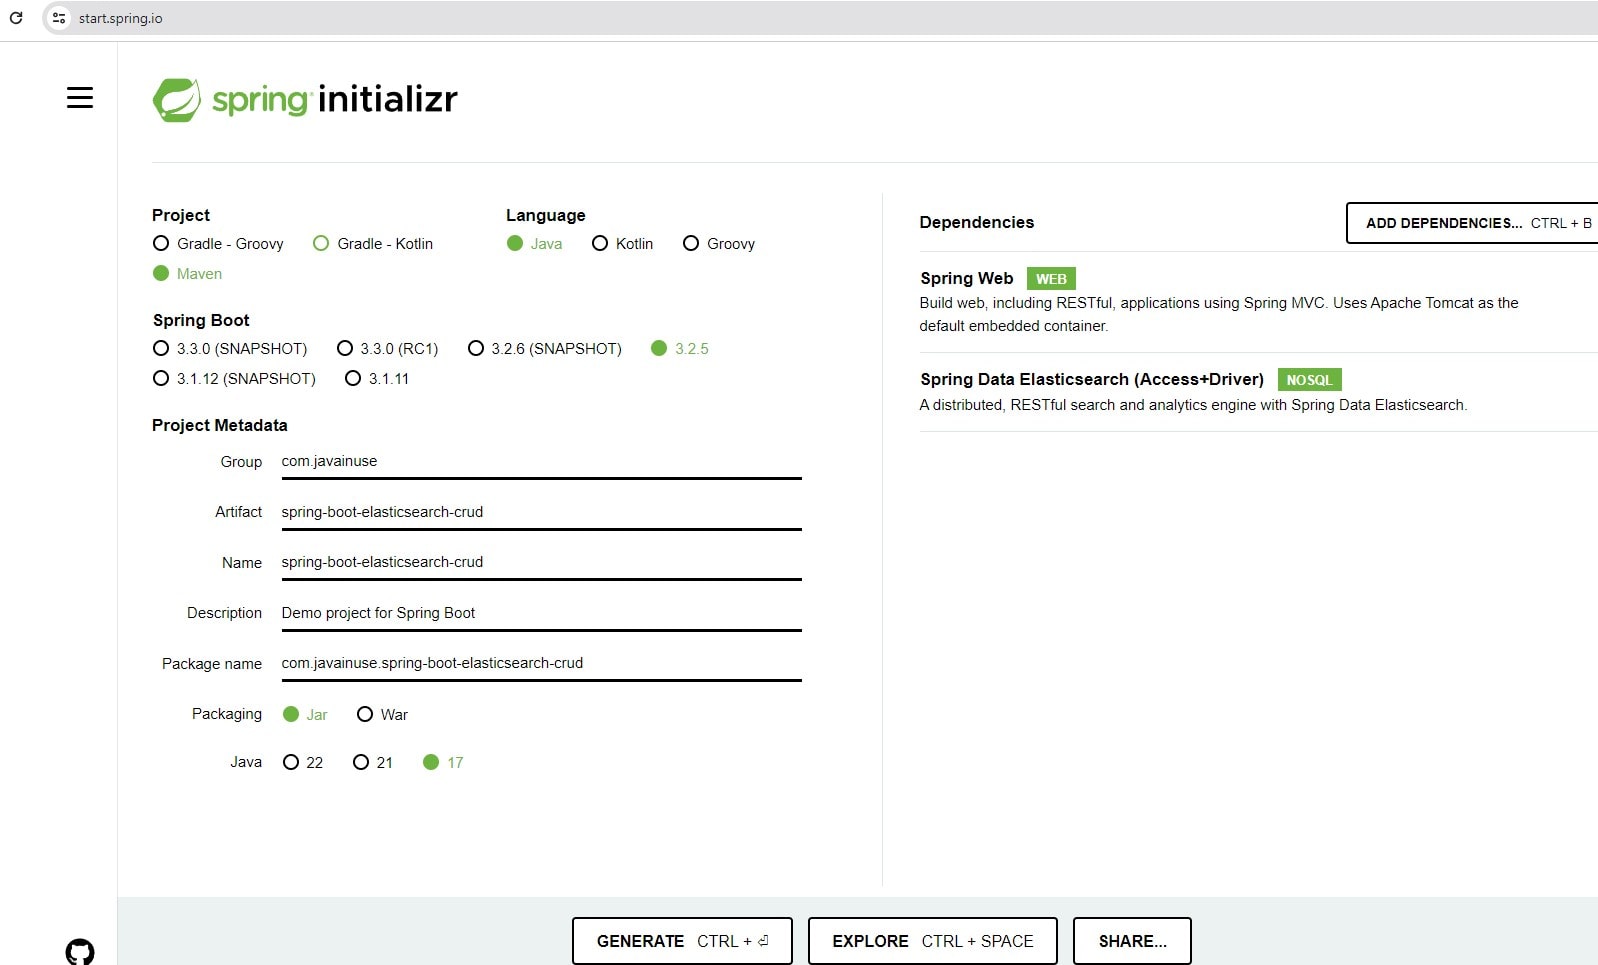Screen dimensions: 1598x965
Task: Click the Packaging label
Action: click(227, 714)
